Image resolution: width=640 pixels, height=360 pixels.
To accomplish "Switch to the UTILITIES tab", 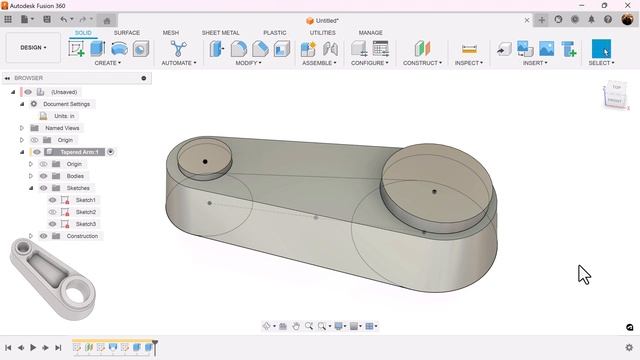I will click(322, 33).
